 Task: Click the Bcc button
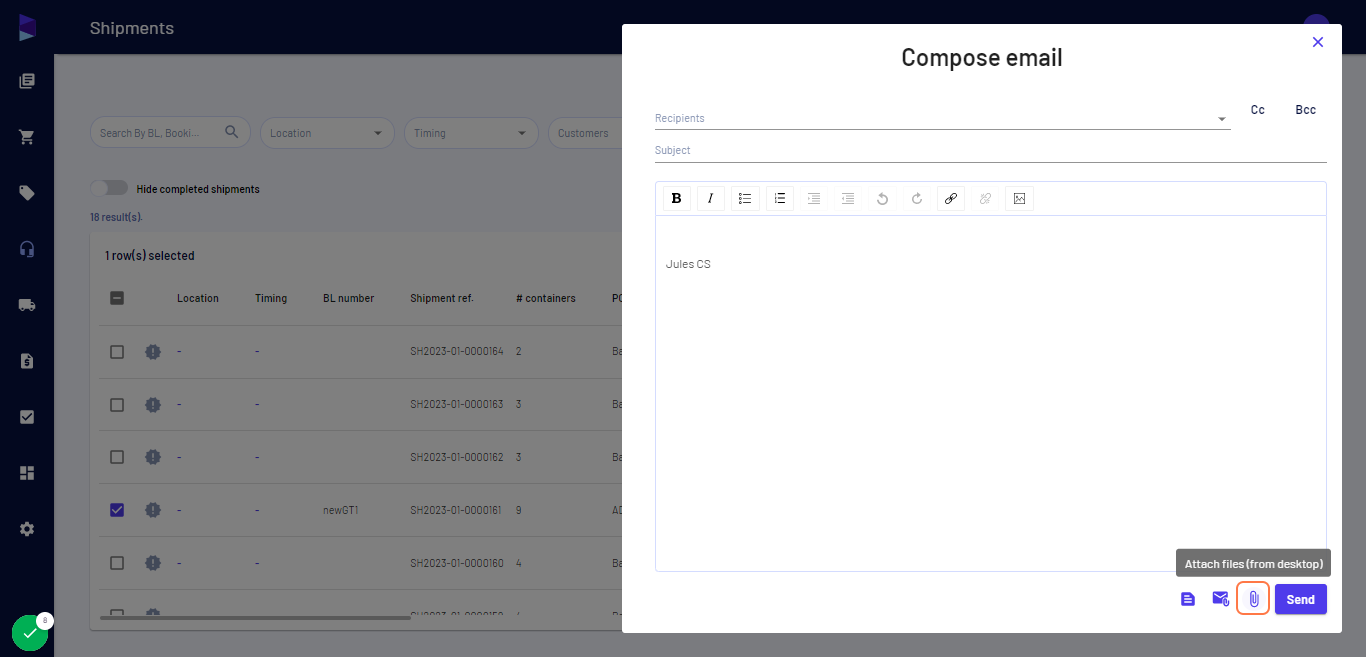click(1306, 110)
